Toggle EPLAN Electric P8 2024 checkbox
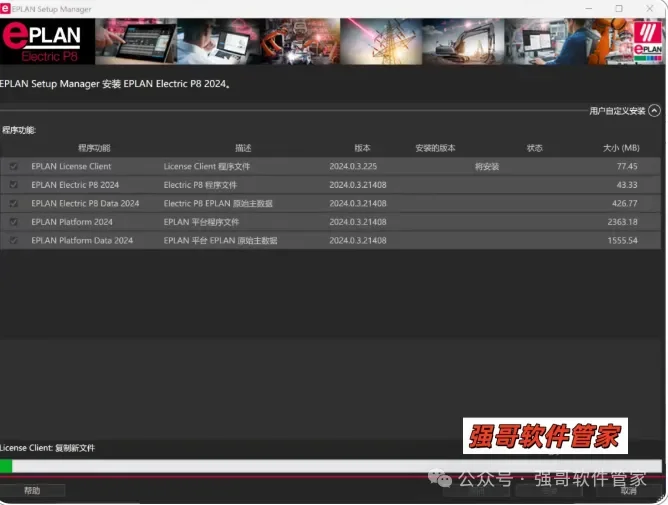The image size is (668, 505). click(14, 185)
